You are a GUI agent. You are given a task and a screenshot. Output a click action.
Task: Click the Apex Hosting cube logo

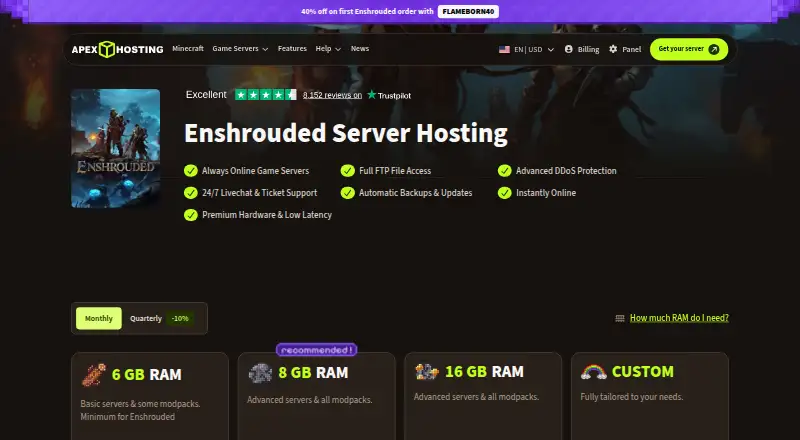107,49
